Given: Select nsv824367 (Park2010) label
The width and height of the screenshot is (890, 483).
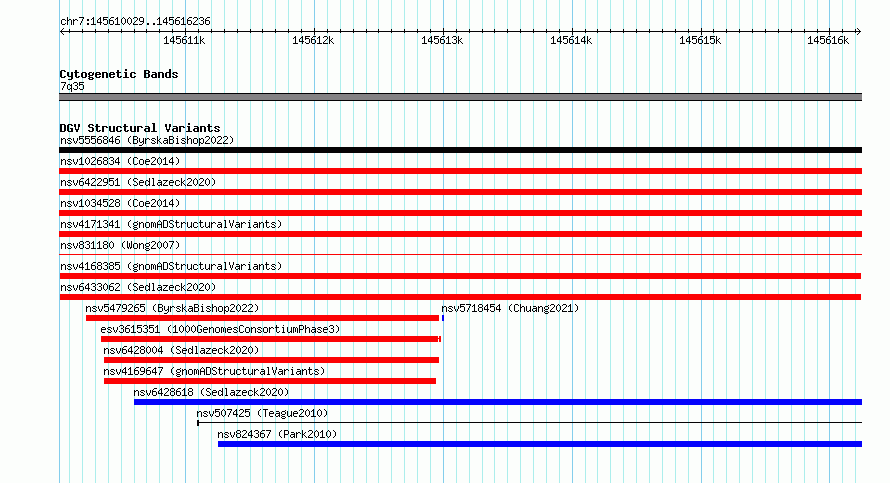Looking at the screenshot, I should click(x=277, y=434).
